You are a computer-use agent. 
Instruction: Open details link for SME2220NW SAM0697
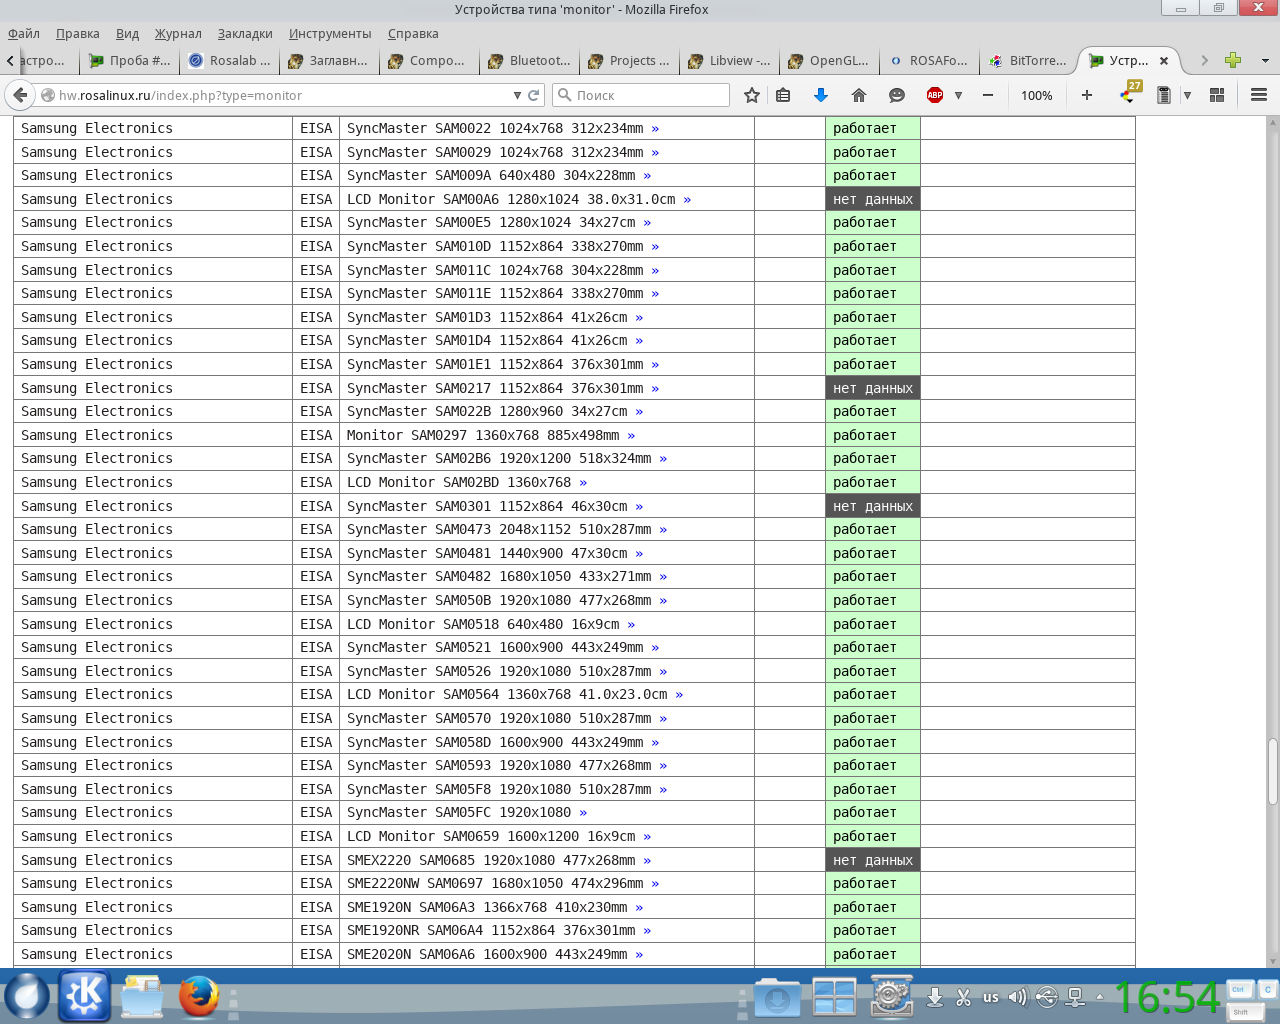pyautogui.click(x=655, y=883)
